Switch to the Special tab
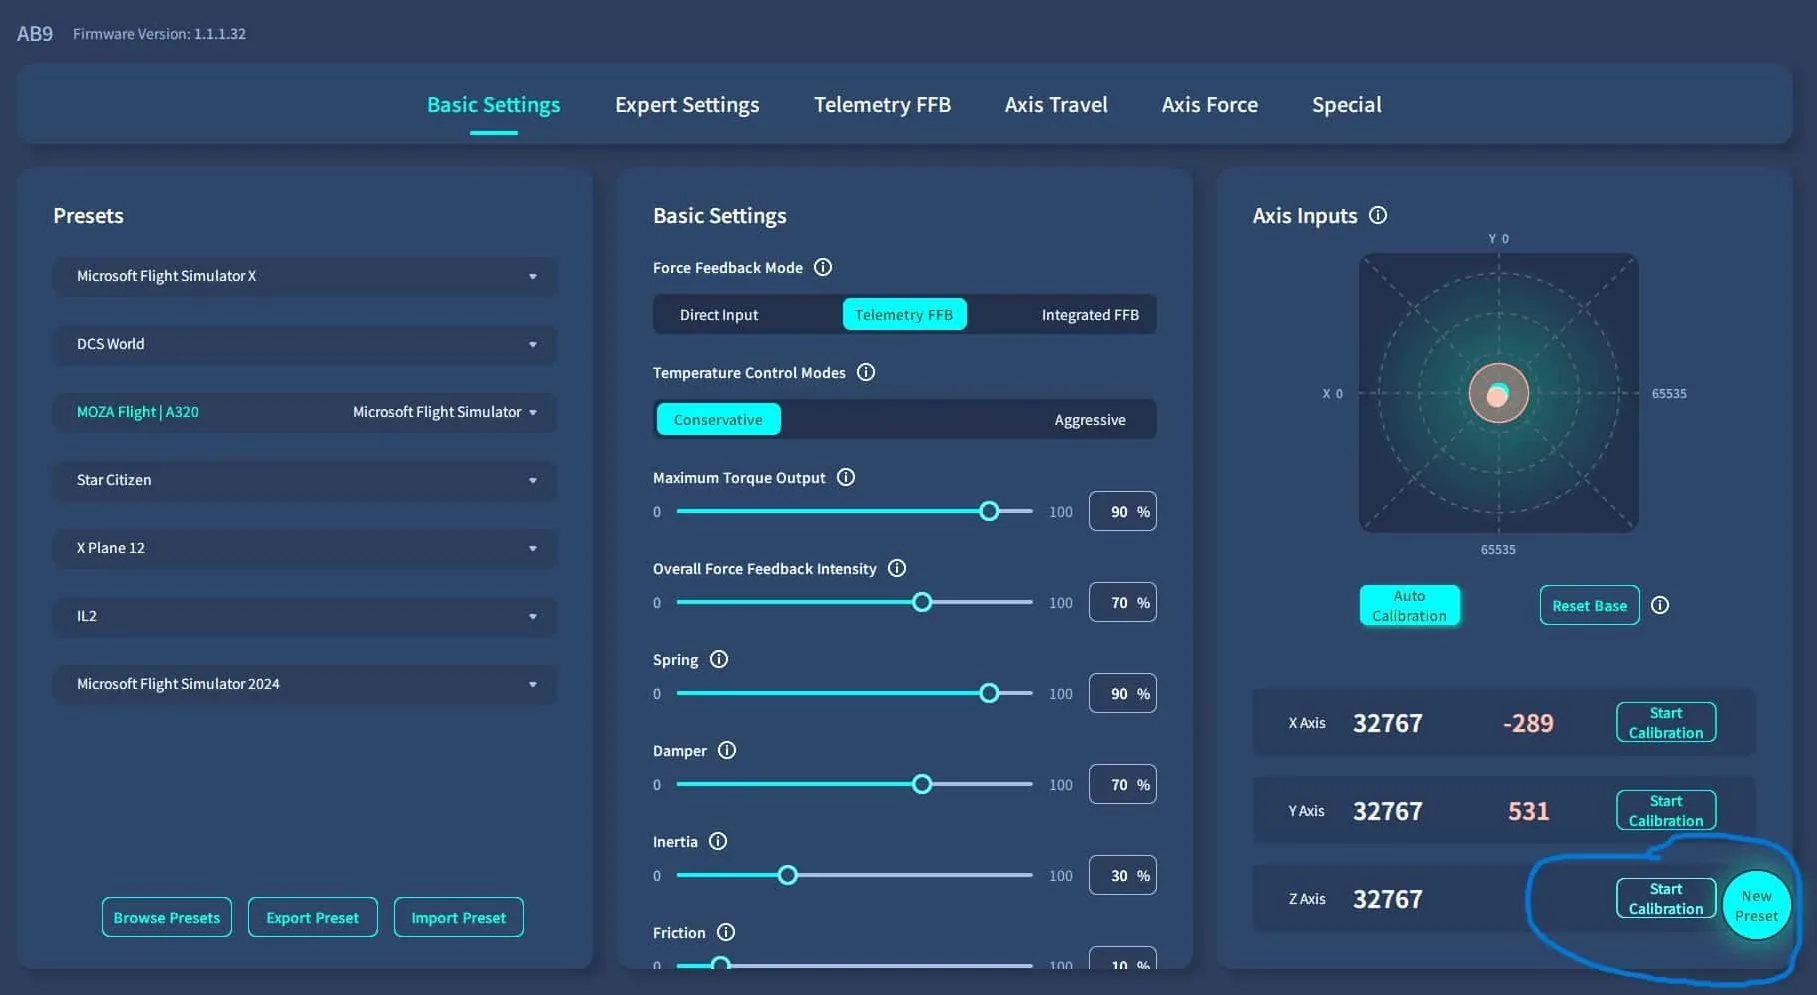This screenshot has height=995, width=1817. click(x=1346, y=104)
